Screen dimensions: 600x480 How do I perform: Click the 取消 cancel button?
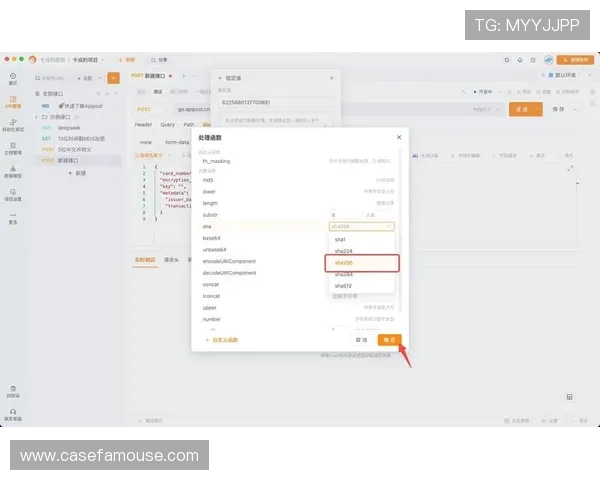(x=361, y=340)
